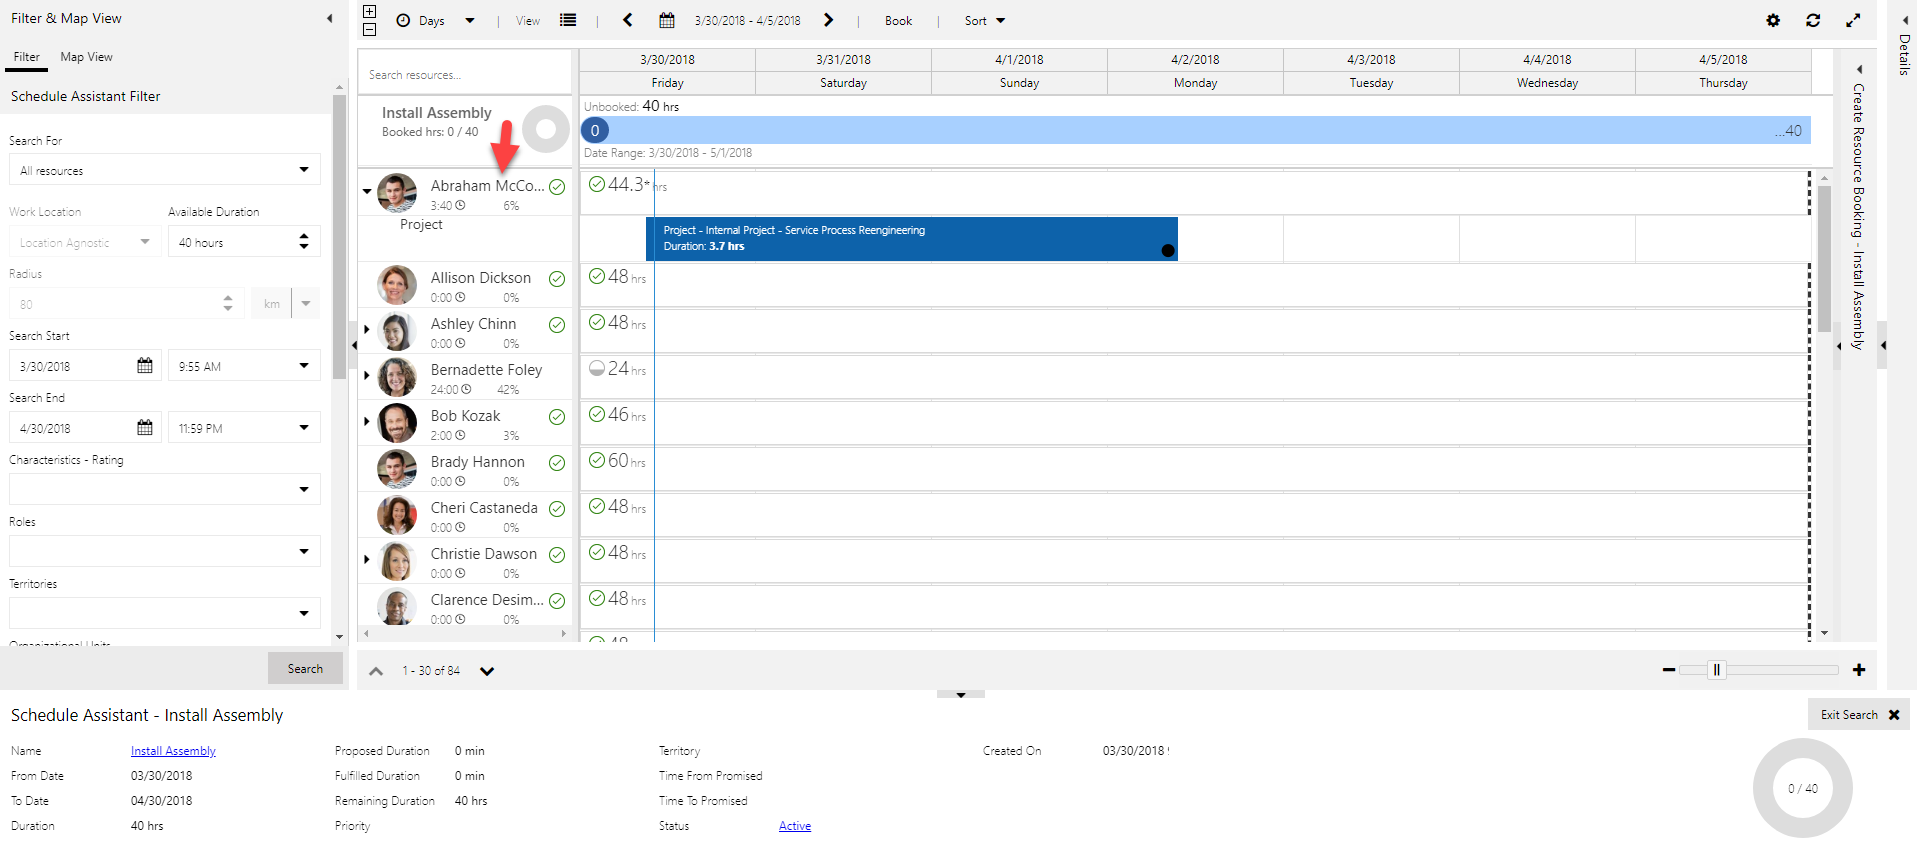Screen dimensions: 1917x857
Task: Switch to list view icon
Action: click(x=568, y=20)
